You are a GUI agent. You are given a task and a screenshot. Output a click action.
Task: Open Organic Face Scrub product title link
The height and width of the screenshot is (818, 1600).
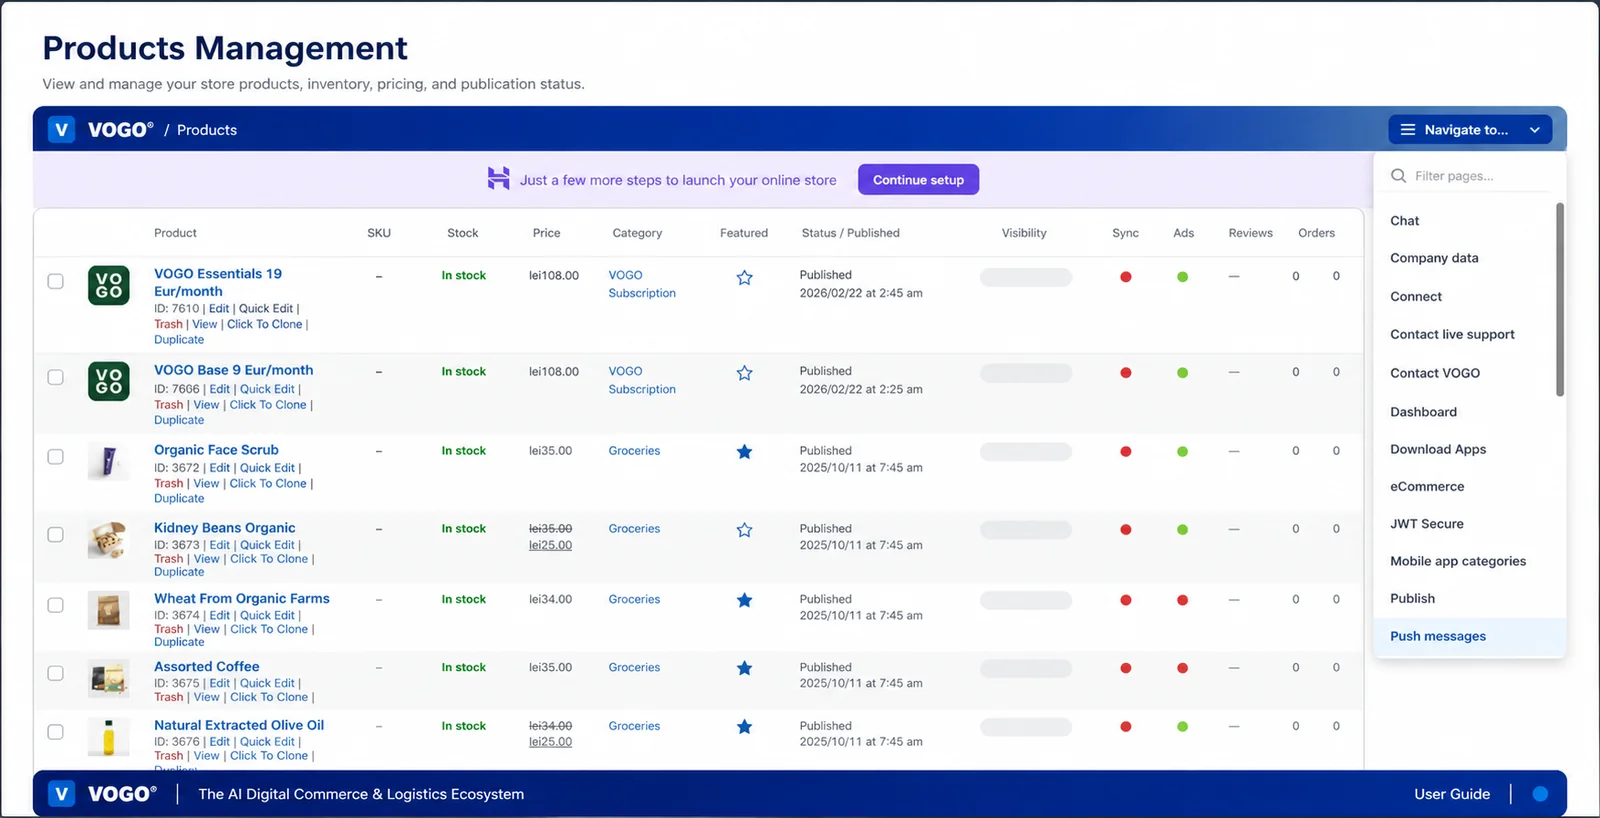coord(216,450)
